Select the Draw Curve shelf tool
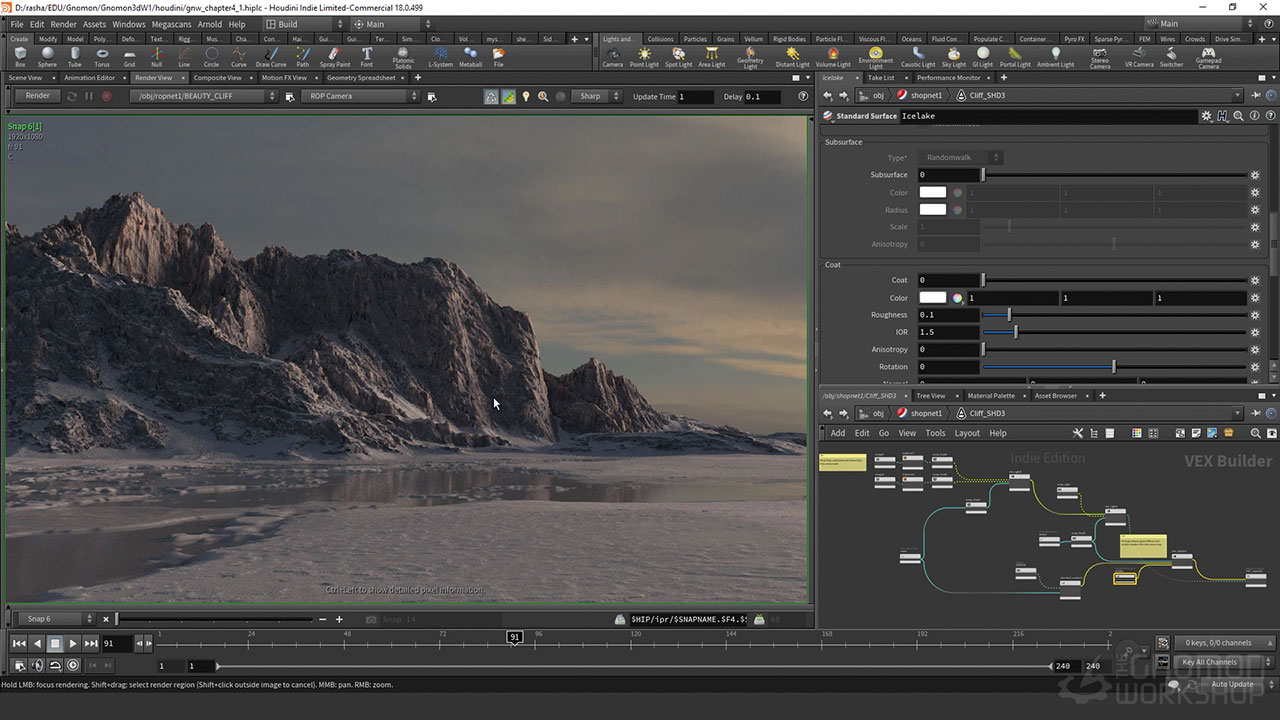The width and height of the screenshot is (1280, 720). click(x=271, y=57)
